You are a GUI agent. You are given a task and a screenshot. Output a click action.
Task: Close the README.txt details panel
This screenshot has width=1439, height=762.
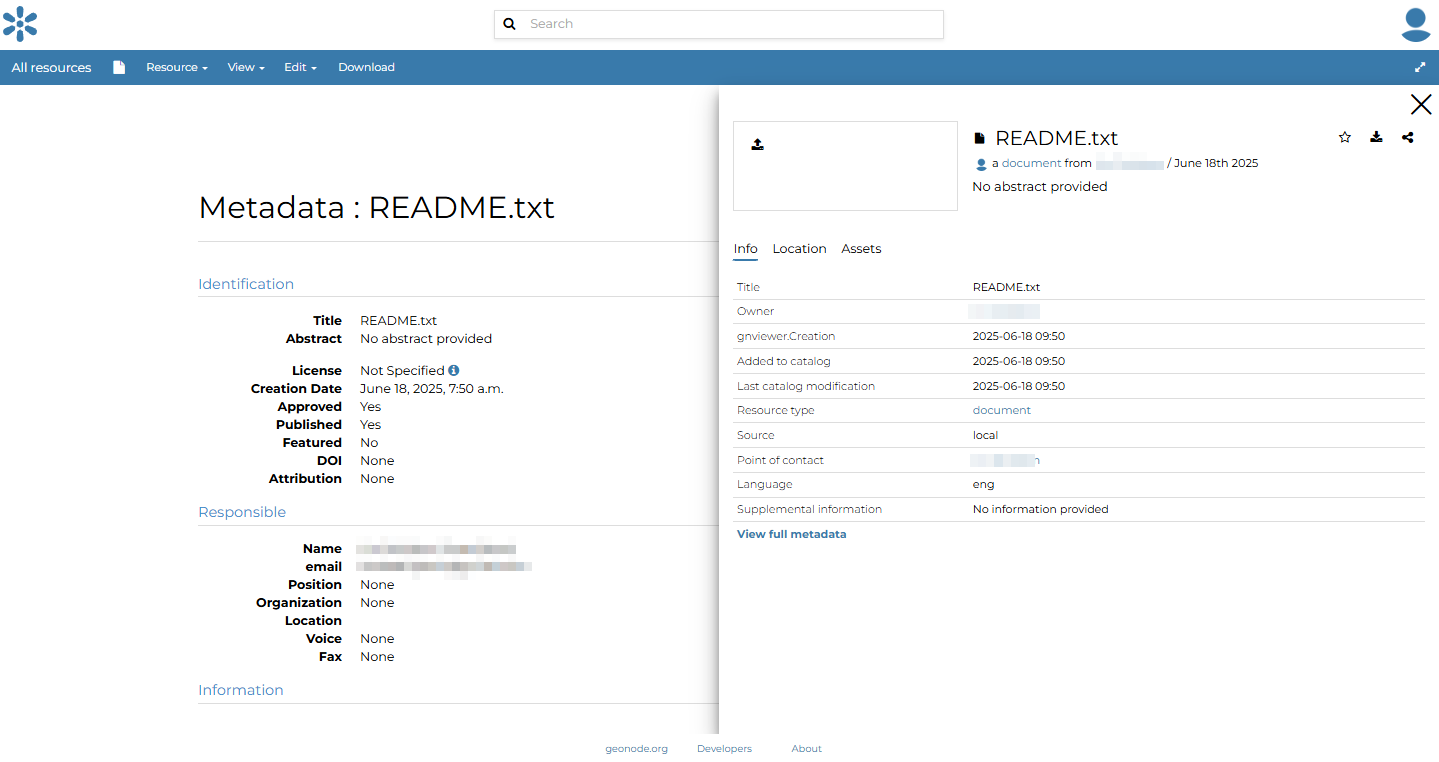click(1420, 104)
